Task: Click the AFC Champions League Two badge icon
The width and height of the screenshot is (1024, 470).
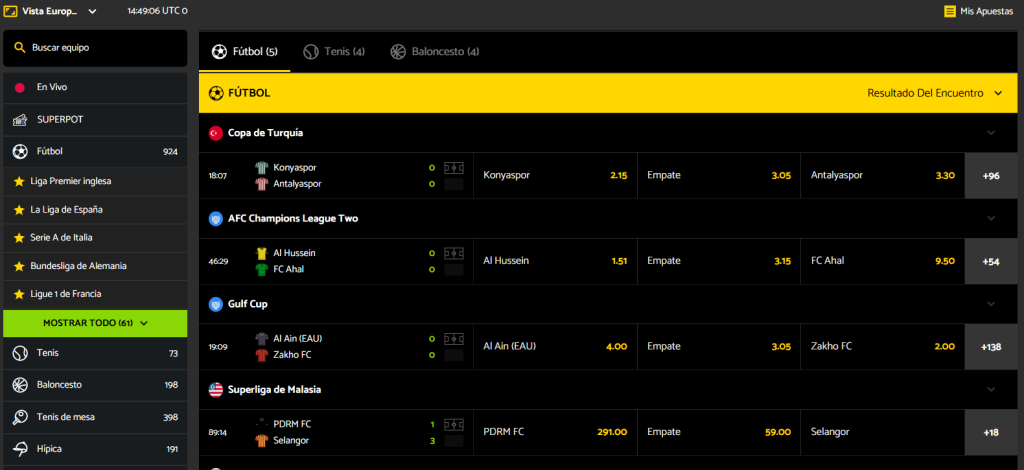Action: [x=216, y=219]
